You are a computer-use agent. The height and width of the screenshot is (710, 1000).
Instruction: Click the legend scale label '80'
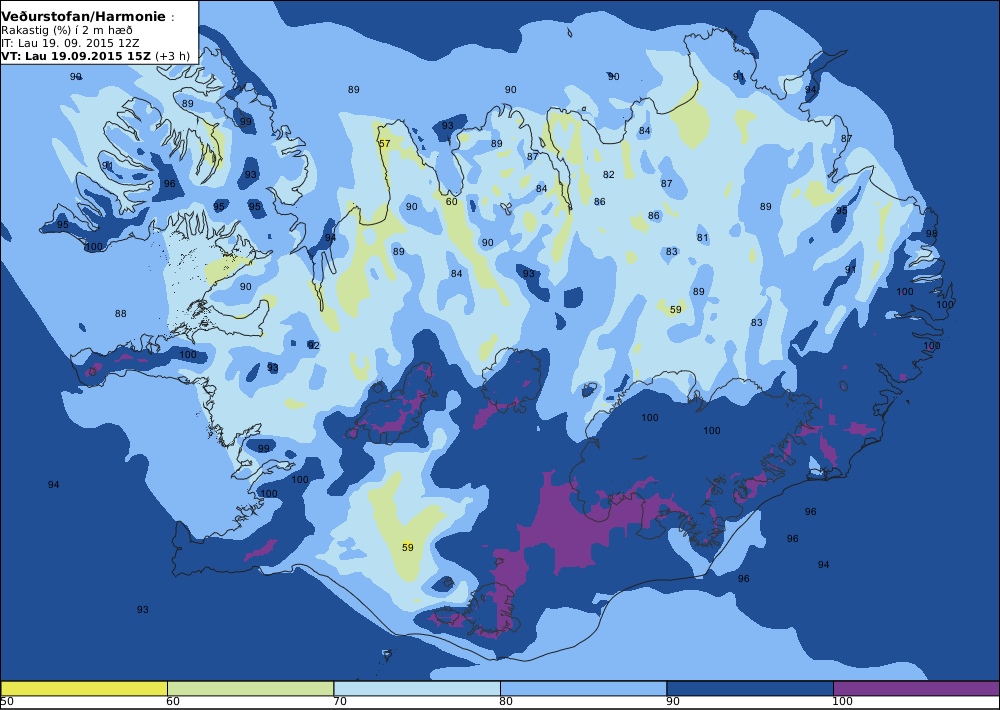coord(506,702)
